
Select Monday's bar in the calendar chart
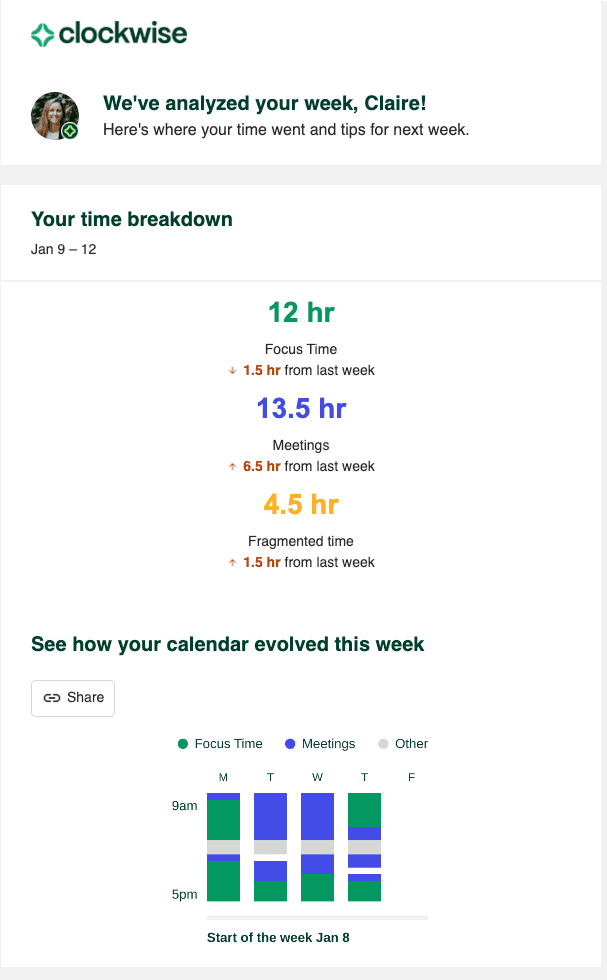pos(223,847)
